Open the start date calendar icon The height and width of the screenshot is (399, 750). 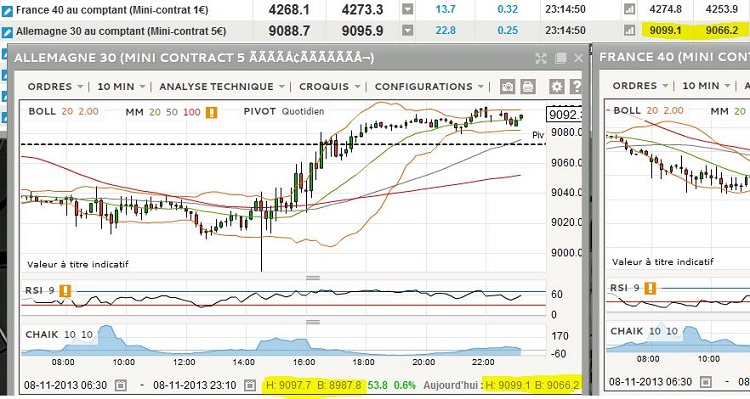121,385
